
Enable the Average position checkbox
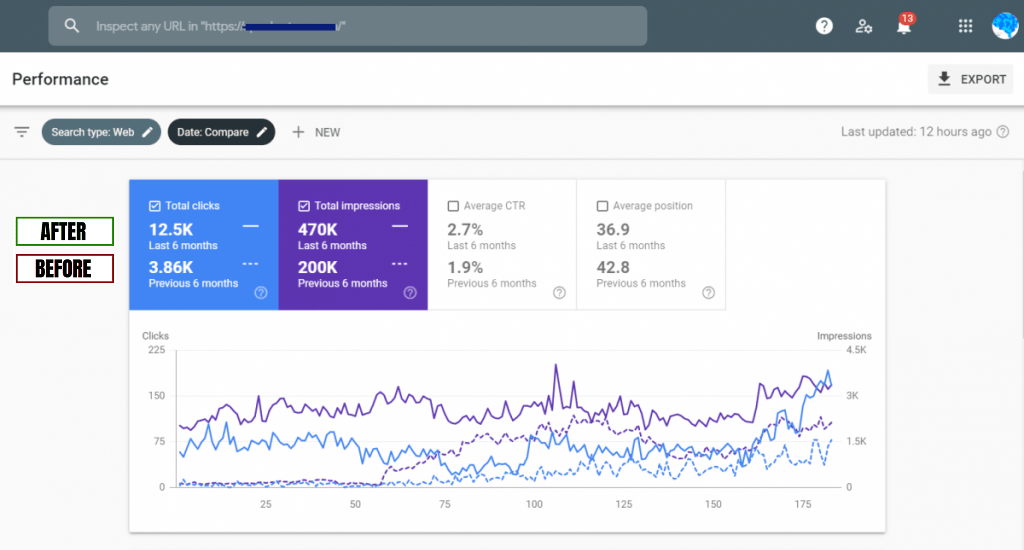[602, 206]
